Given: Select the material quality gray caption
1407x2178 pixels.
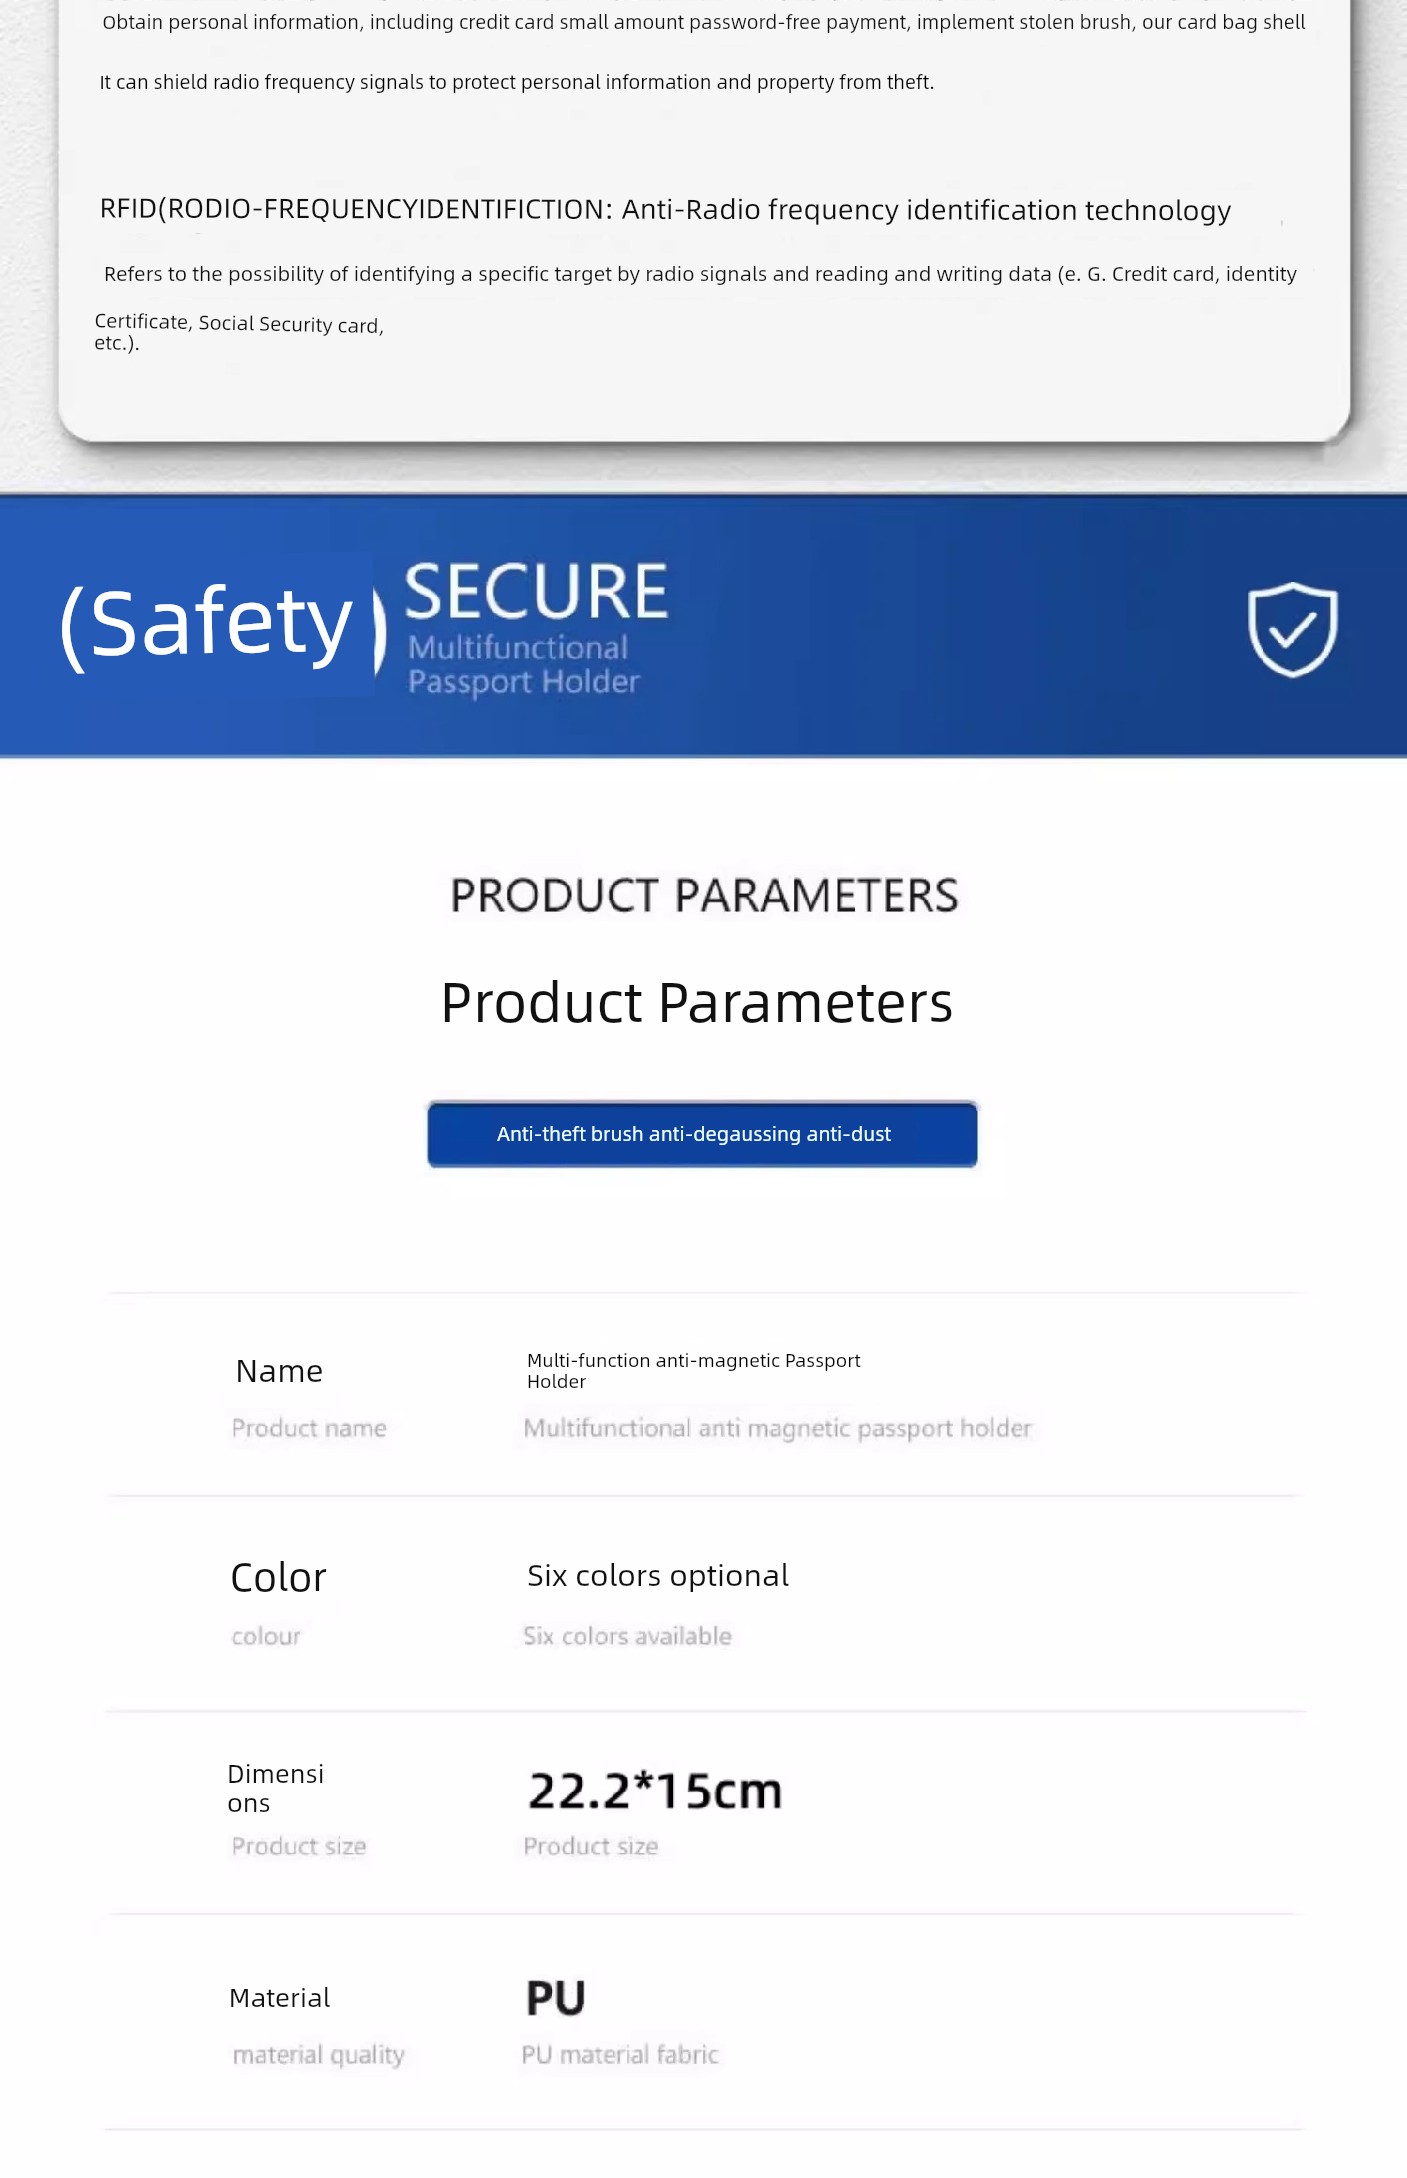Looking at the screenshot, I should [318, 2055].
